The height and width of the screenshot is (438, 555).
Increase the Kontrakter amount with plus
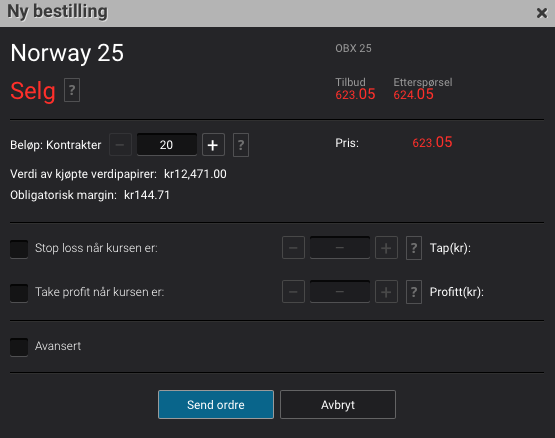coord(213,144)
